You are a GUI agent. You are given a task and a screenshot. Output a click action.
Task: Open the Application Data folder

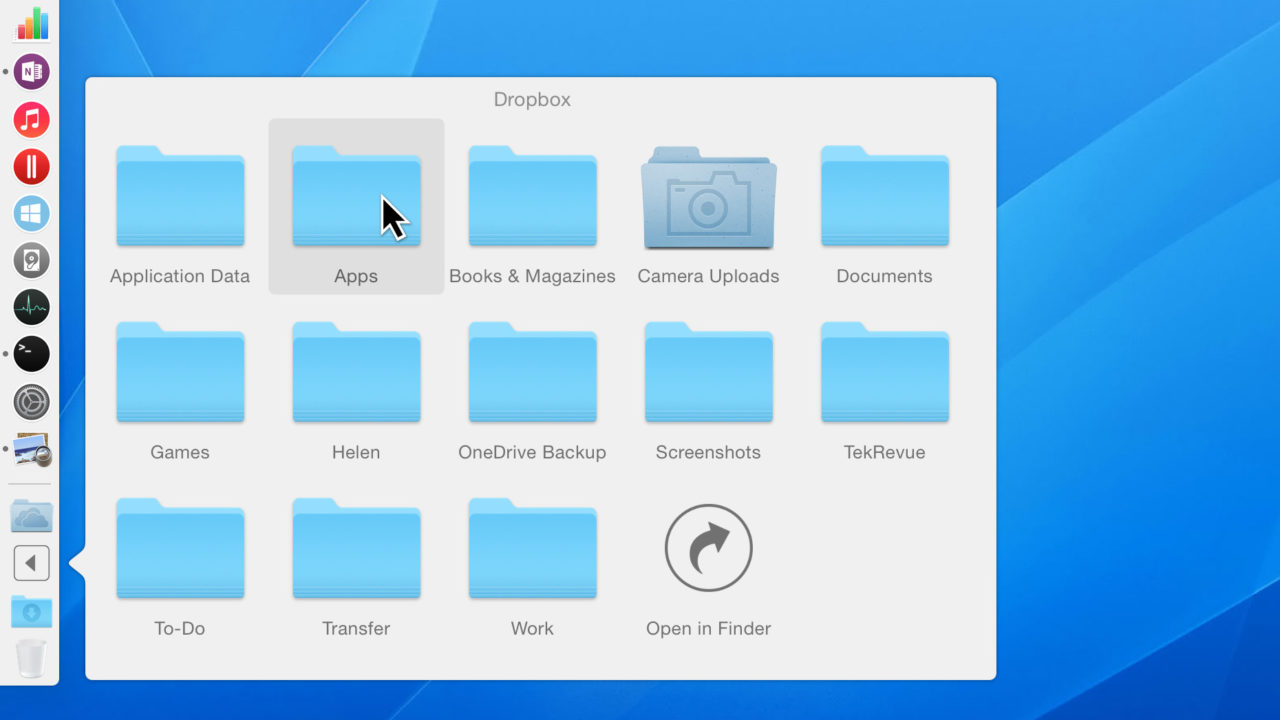(180, 196)
